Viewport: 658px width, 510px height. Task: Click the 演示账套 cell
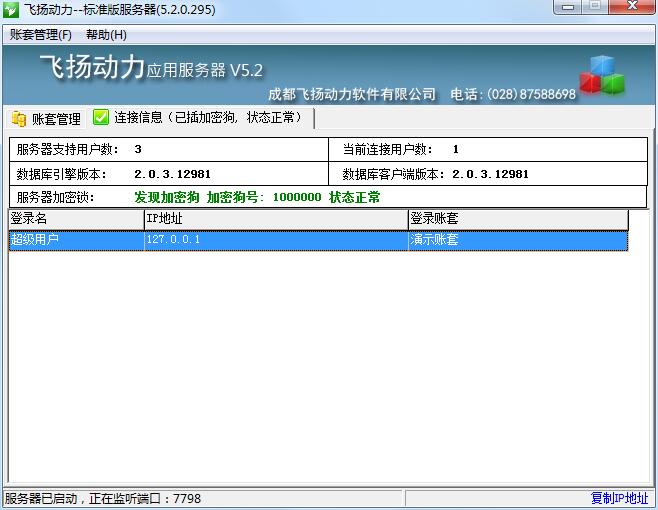[518, 240]
